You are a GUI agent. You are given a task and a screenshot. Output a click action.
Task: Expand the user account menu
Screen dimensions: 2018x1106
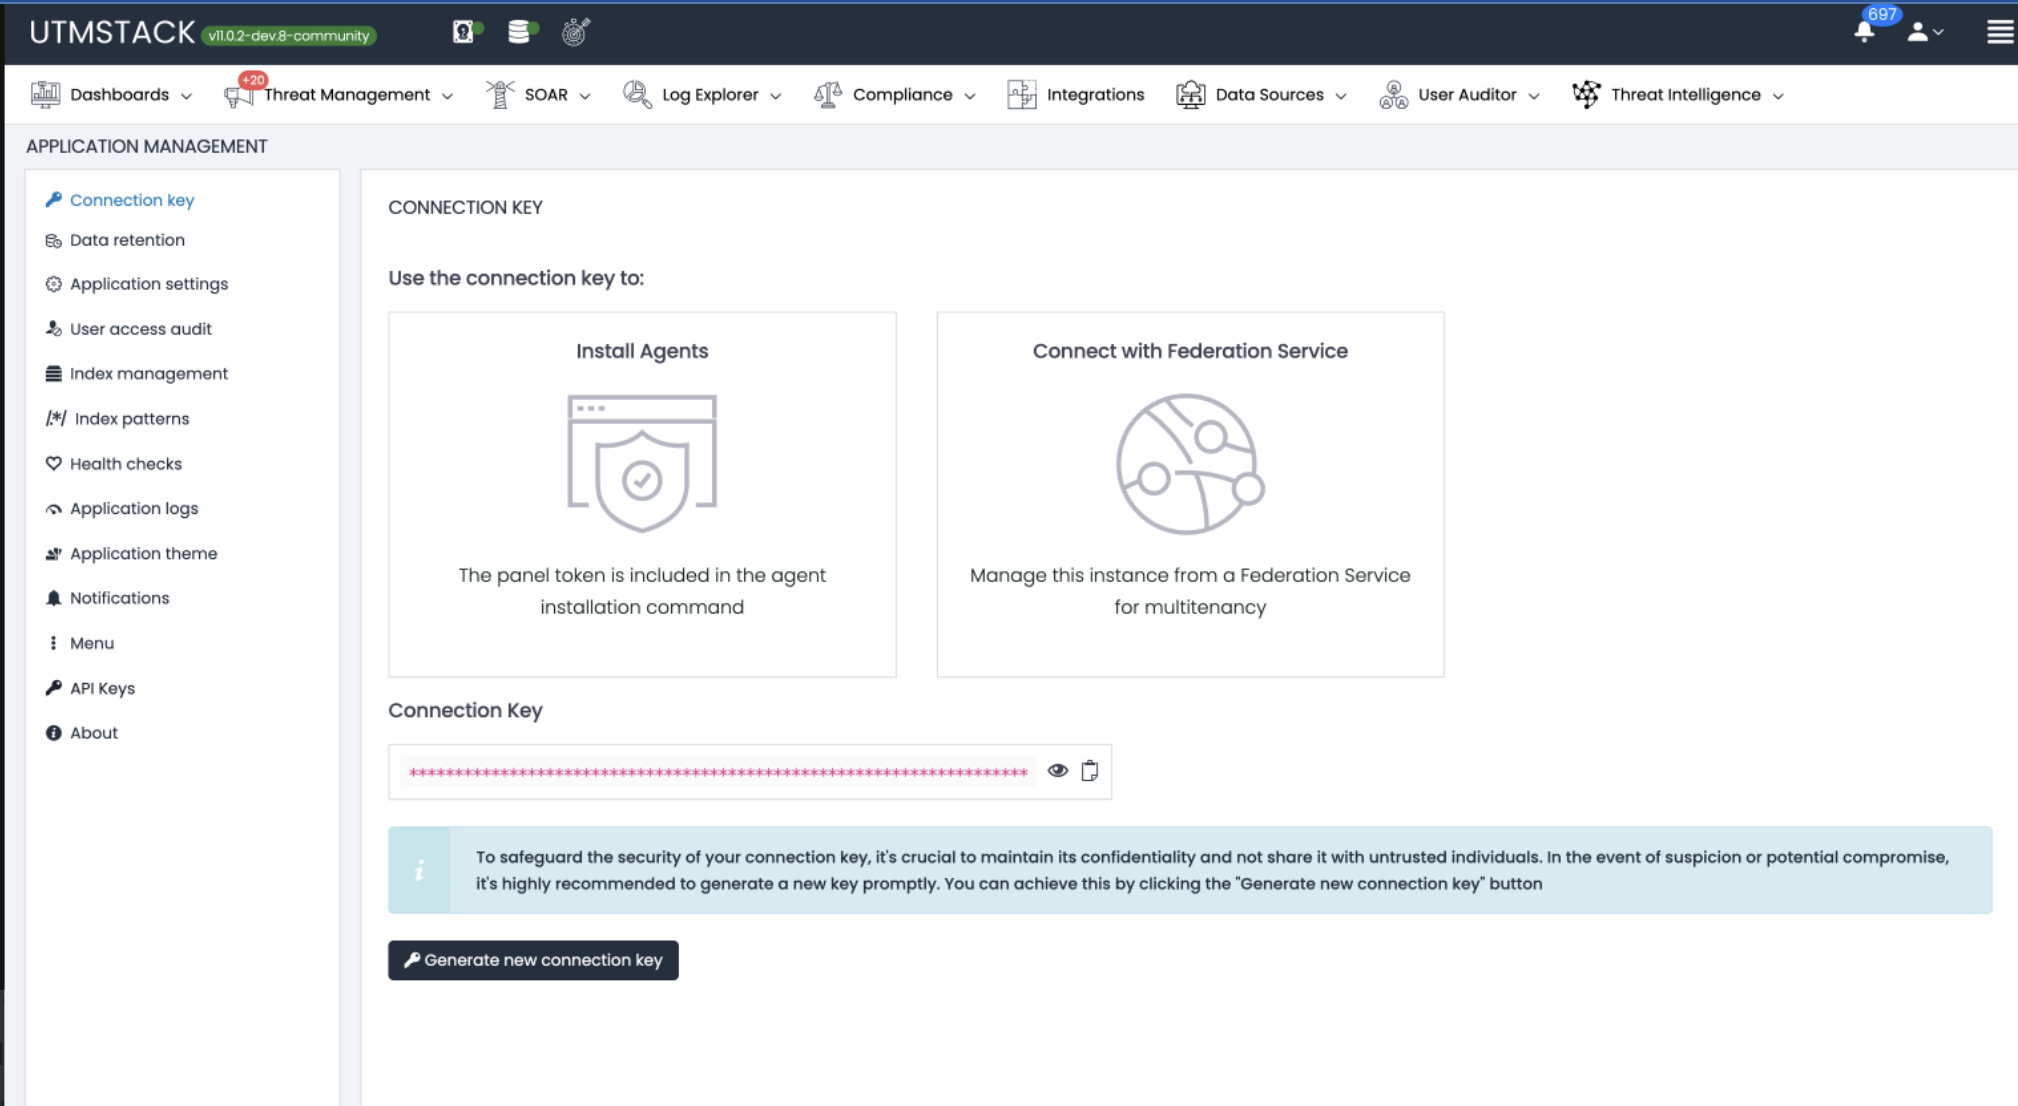click(1925, 31)
